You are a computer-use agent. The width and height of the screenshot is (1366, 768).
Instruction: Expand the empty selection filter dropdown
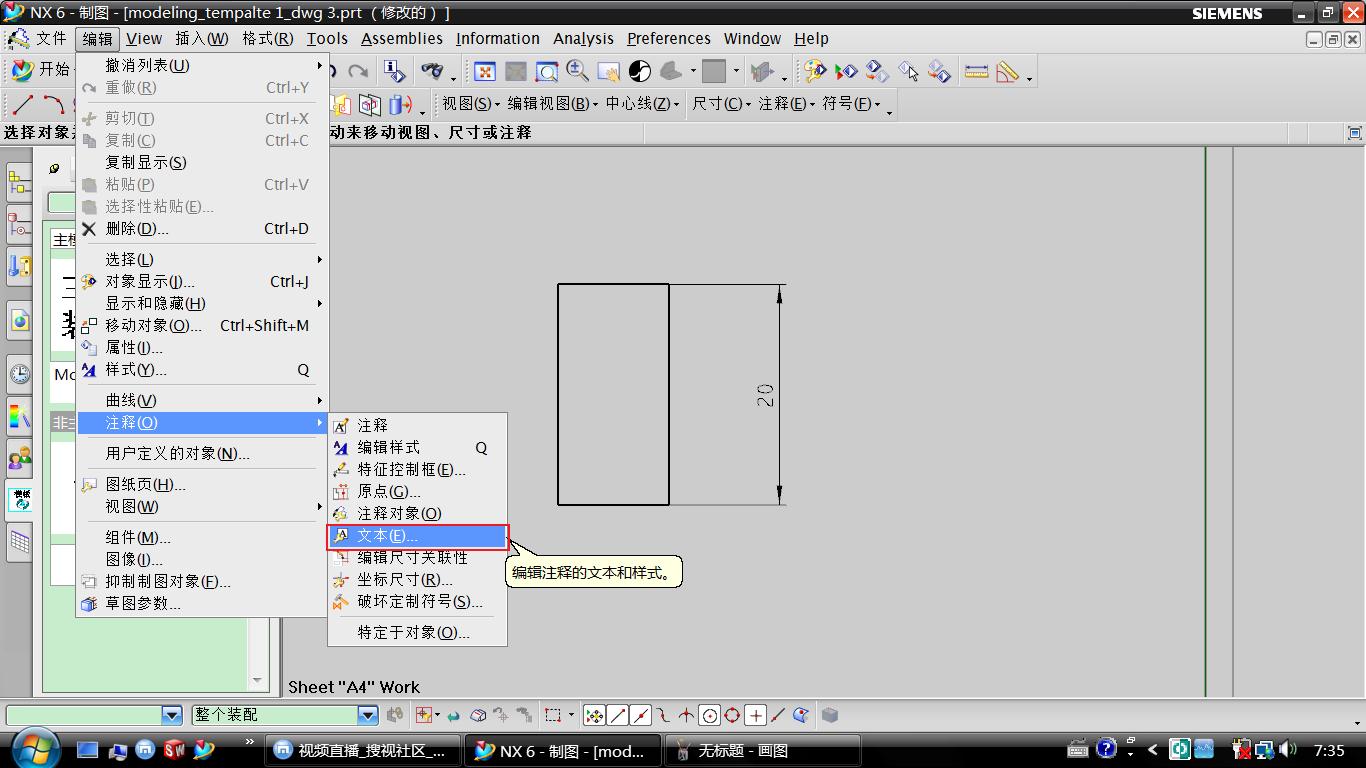[172, 715]
